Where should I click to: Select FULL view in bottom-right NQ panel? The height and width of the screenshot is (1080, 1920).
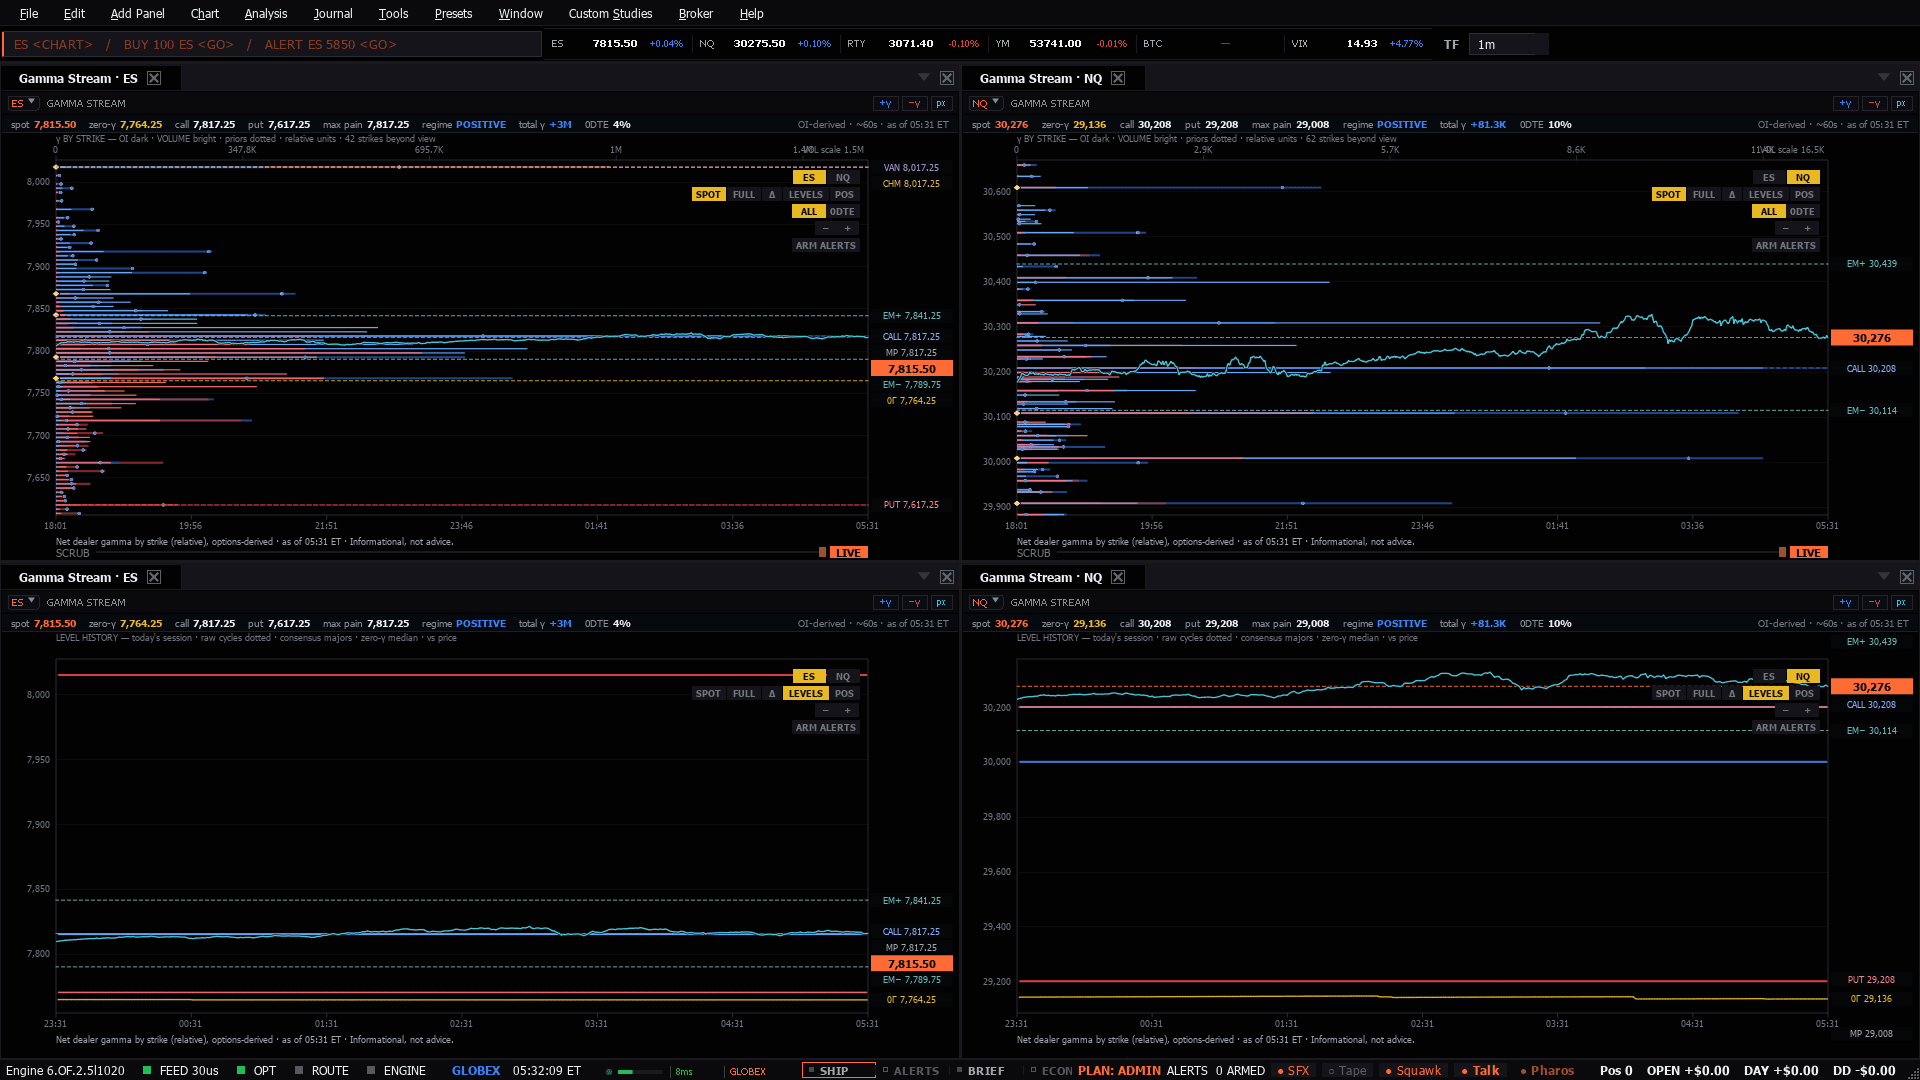coord(1704,694)
